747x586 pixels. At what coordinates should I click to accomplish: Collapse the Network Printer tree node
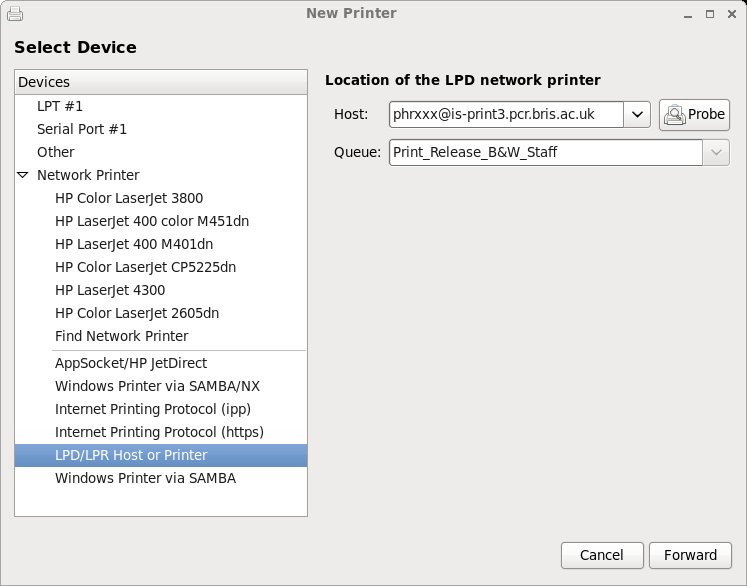point(23,175)
